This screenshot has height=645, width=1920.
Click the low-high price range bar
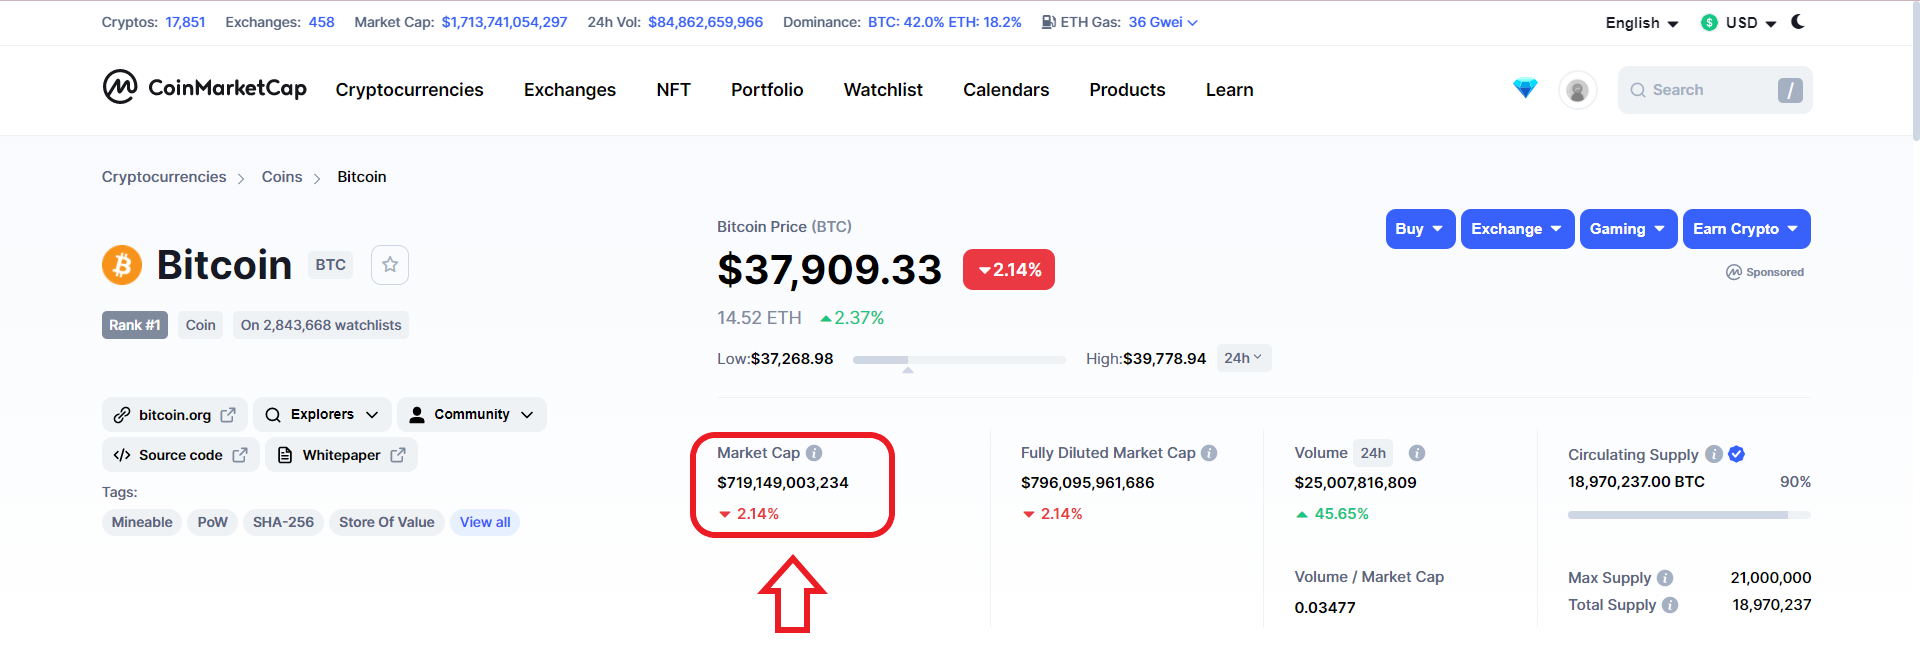(x=959, y=359)
